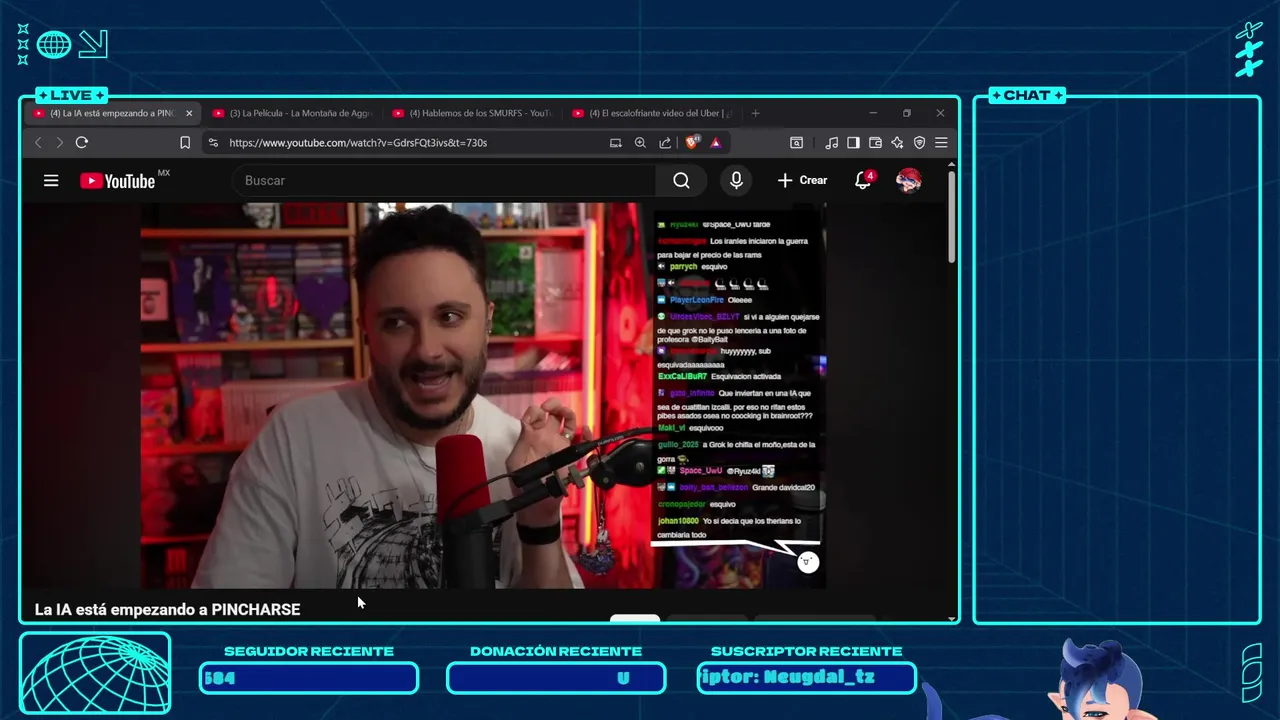
Task: Open the Brave Playlist music note icon
Action: click(832, 143)
